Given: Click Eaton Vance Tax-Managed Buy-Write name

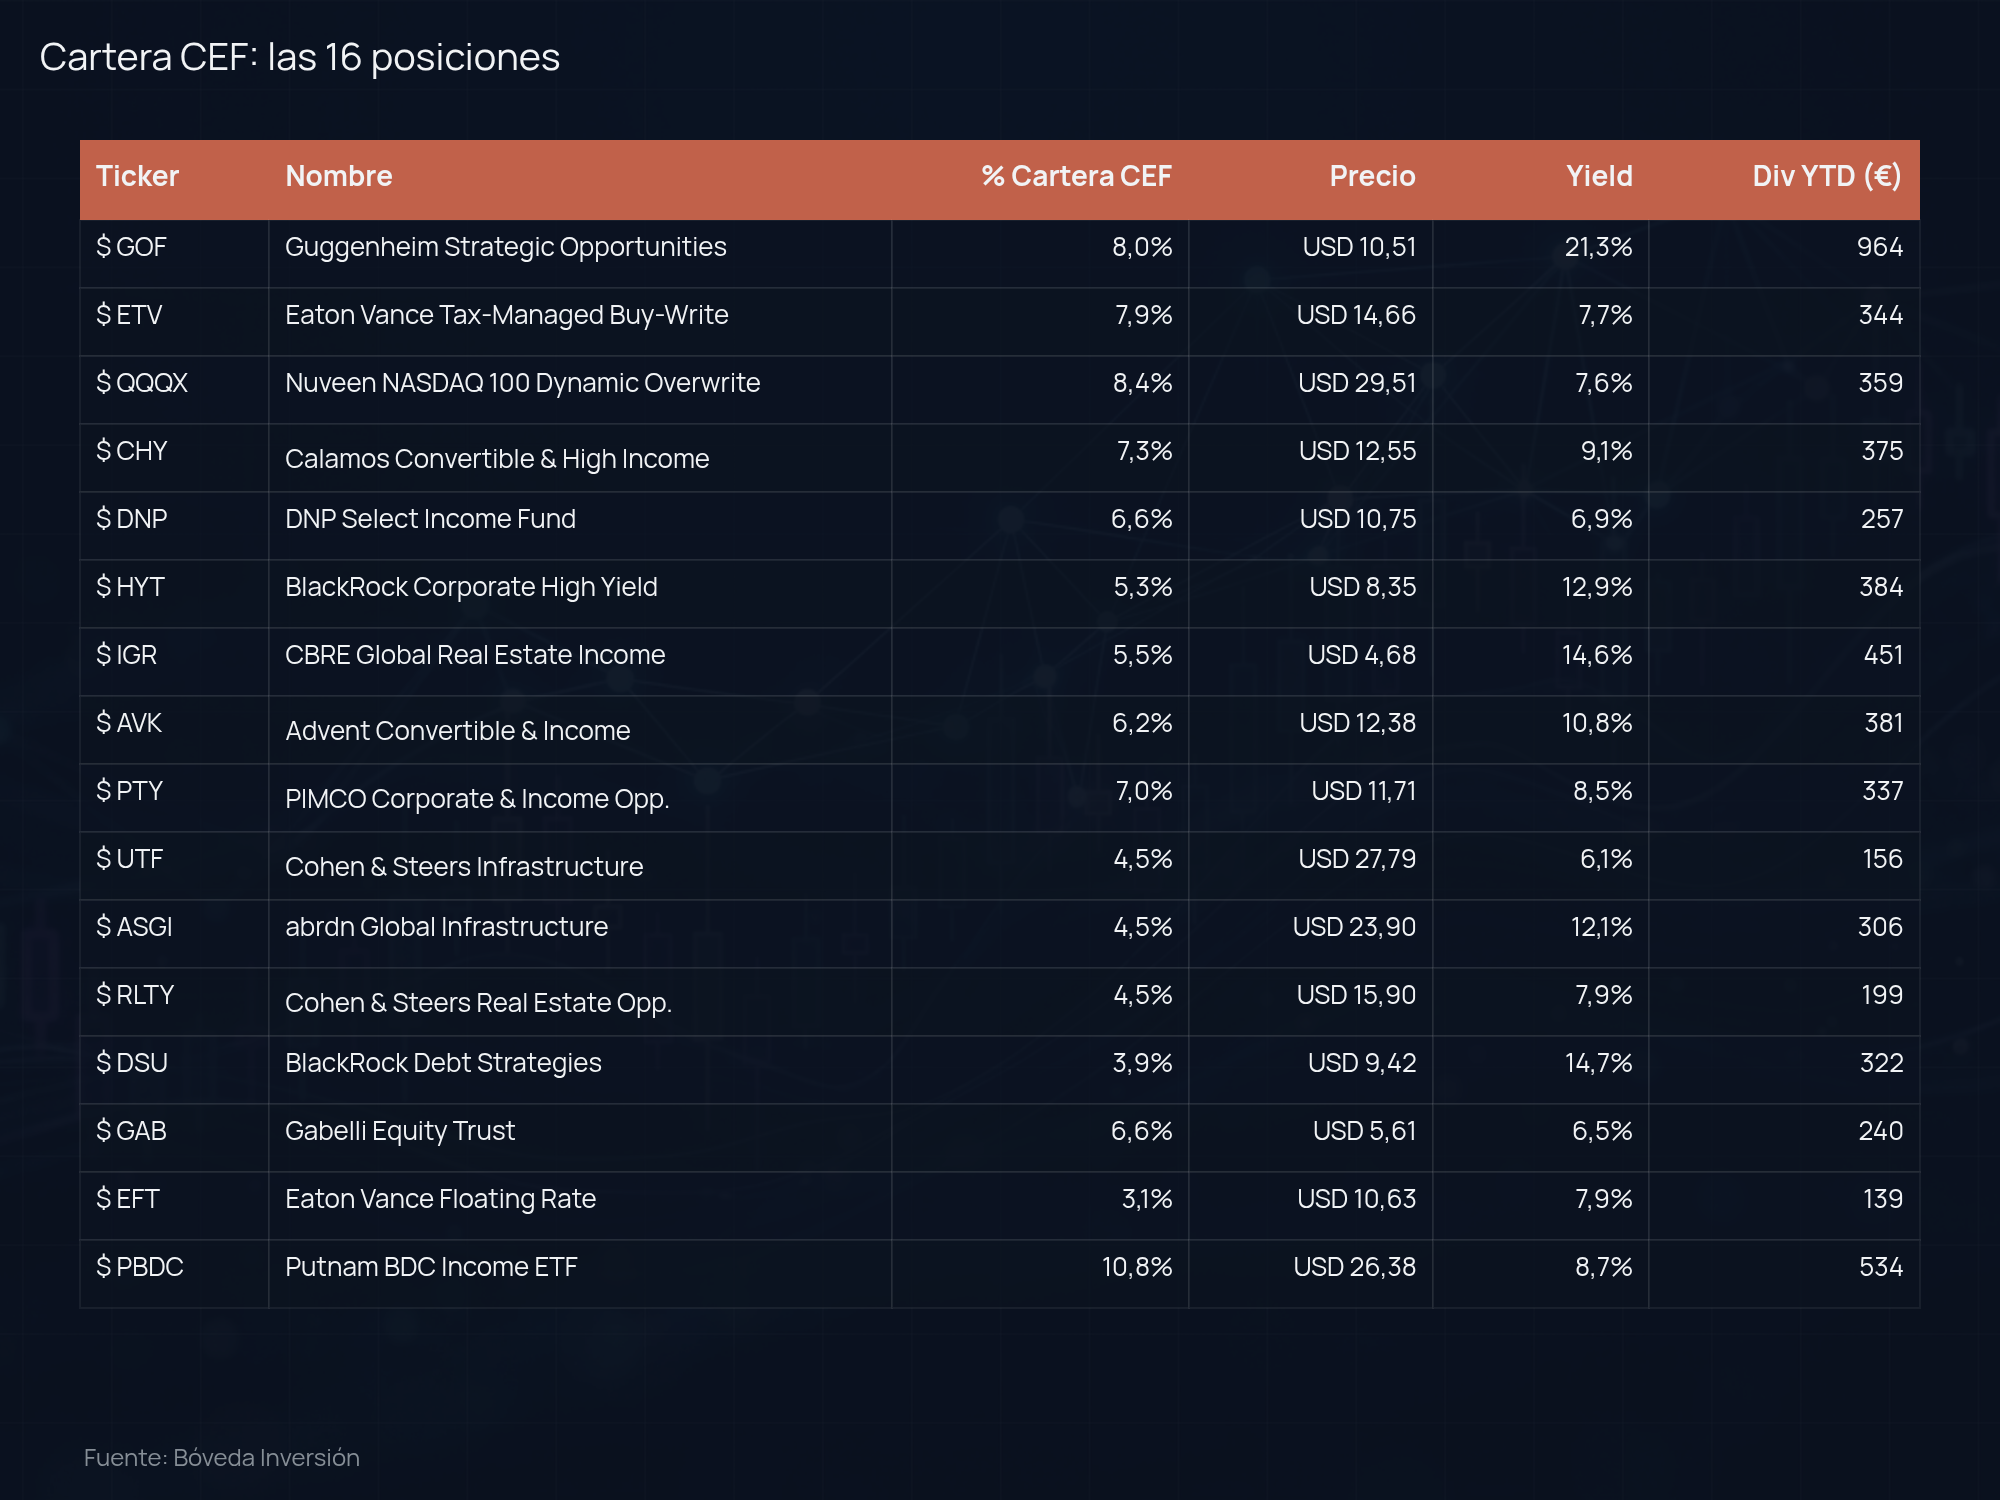Looking at the screenshot, I should (x=507, y=315).
